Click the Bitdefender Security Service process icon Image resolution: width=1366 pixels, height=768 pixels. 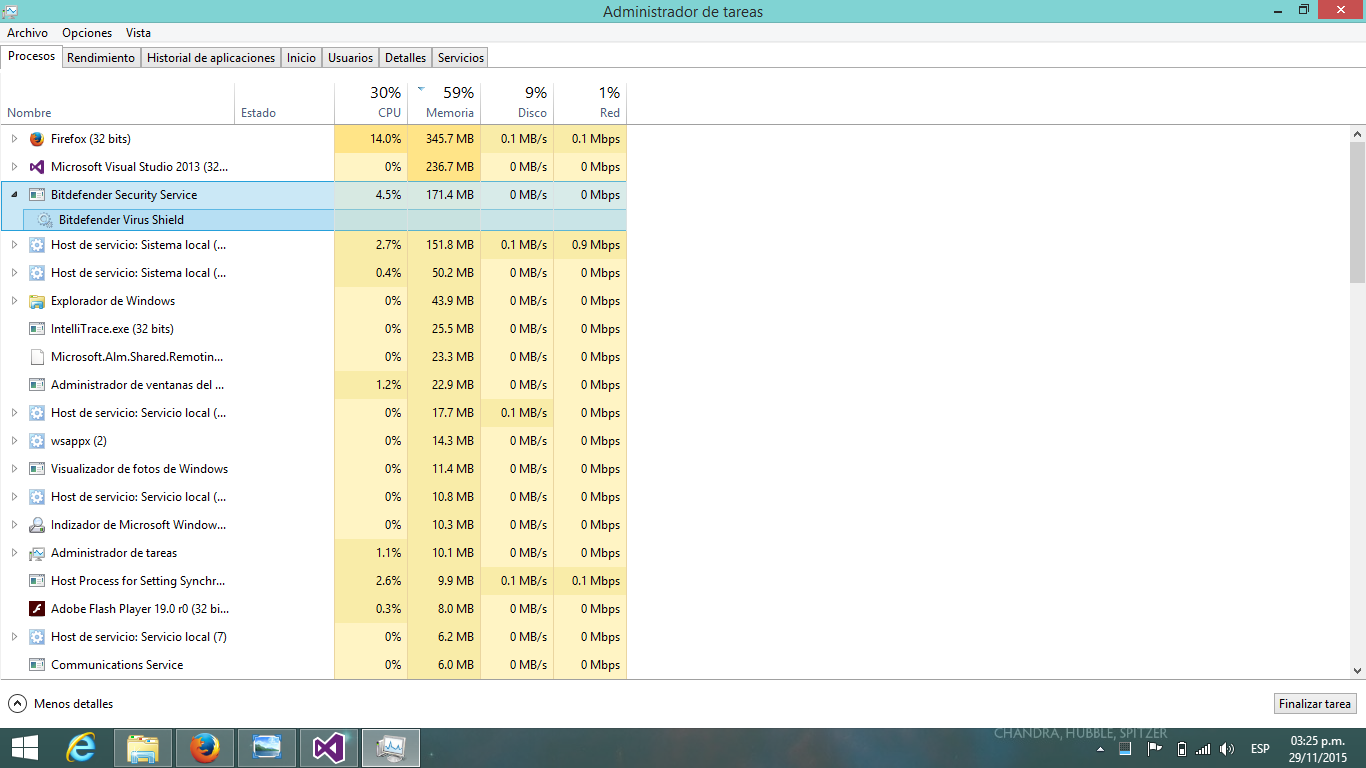click(x=37, y=195)
